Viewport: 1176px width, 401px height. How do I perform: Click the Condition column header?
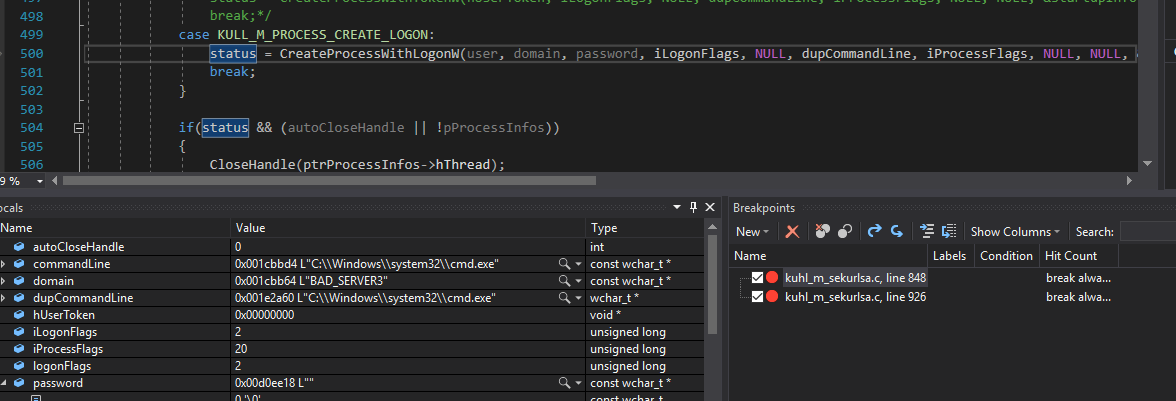(x=1005, y=256)
